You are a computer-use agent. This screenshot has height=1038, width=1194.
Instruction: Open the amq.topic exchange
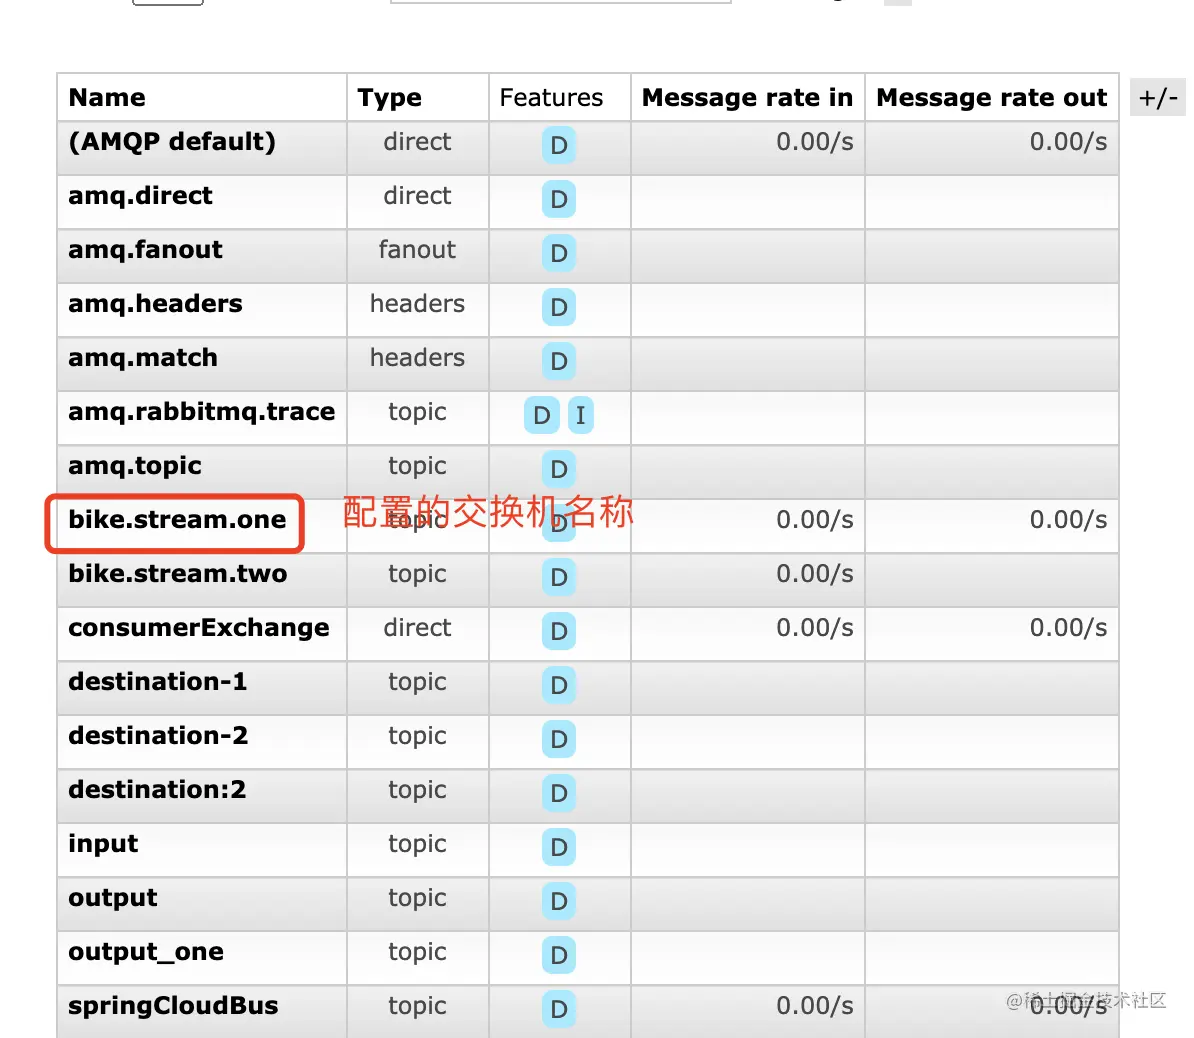tap(135, 465)
